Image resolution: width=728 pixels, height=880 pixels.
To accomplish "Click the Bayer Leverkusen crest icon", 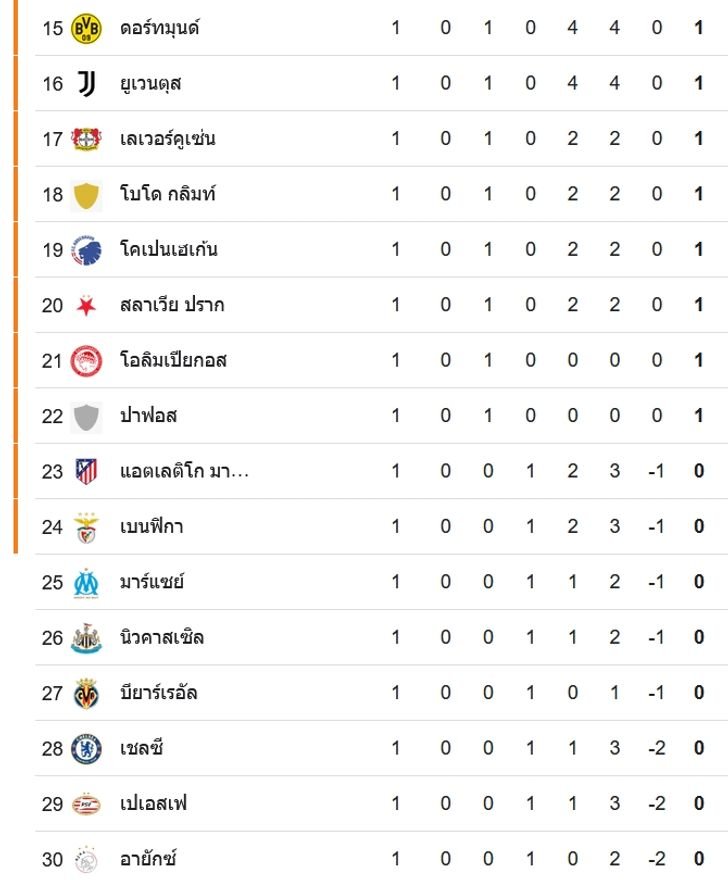I will click(x=87, y=139).
